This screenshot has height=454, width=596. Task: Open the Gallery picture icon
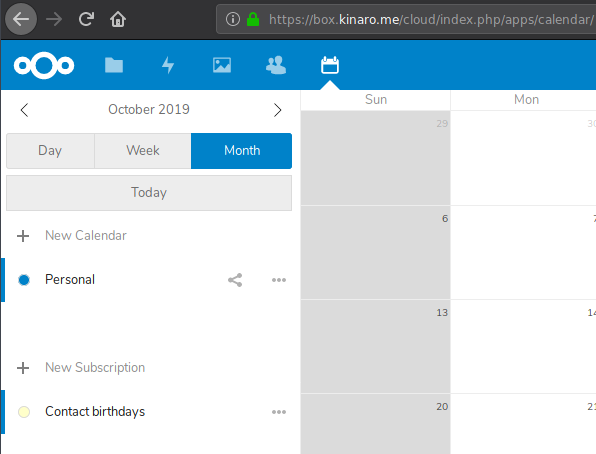222,65
